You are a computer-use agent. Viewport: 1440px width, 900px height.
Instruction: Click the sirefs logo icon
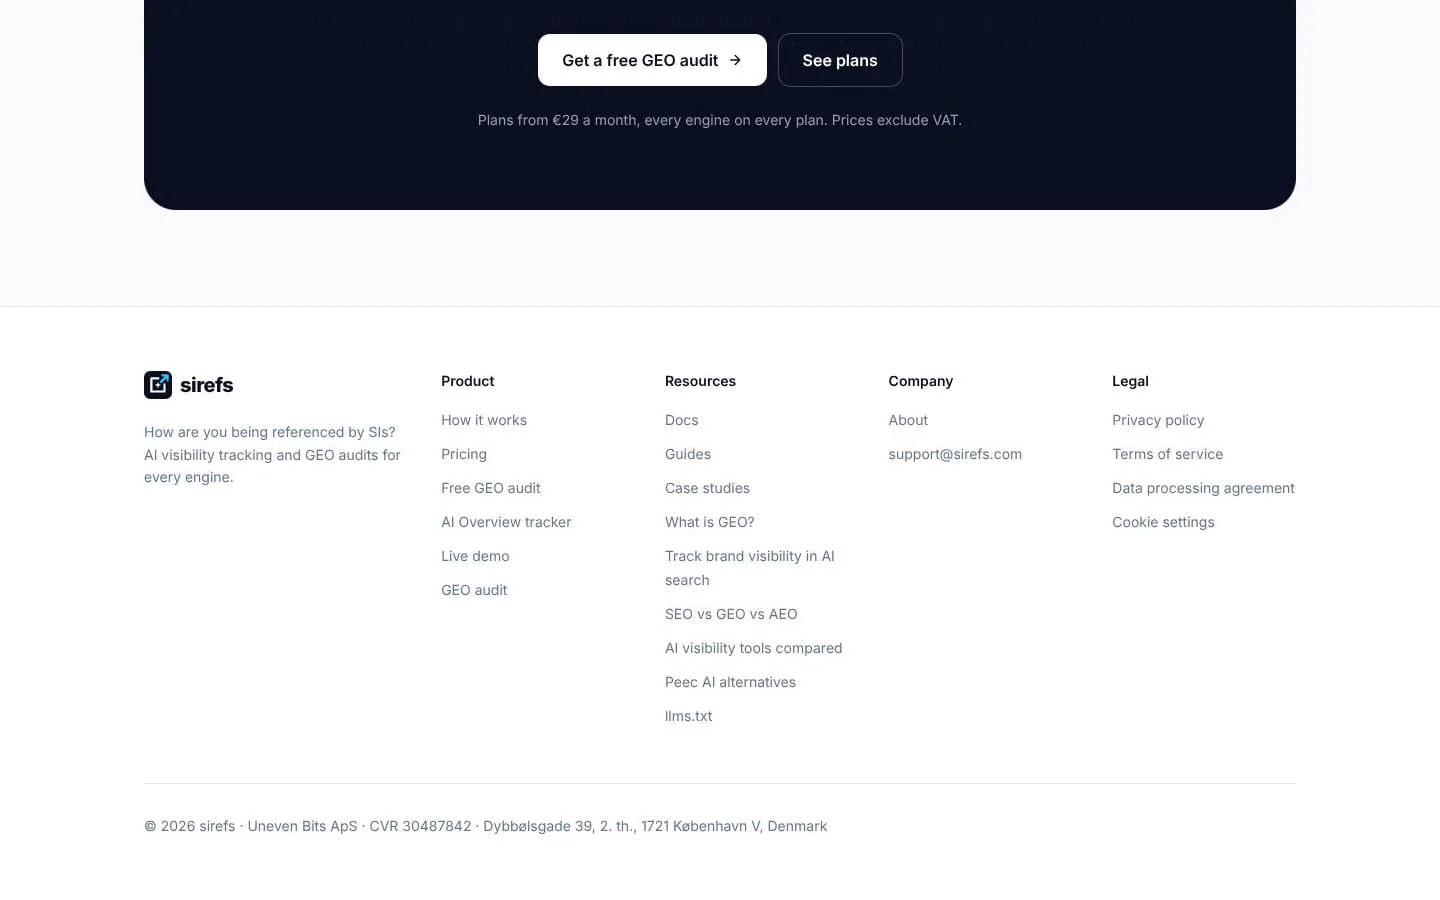[158, 385]
